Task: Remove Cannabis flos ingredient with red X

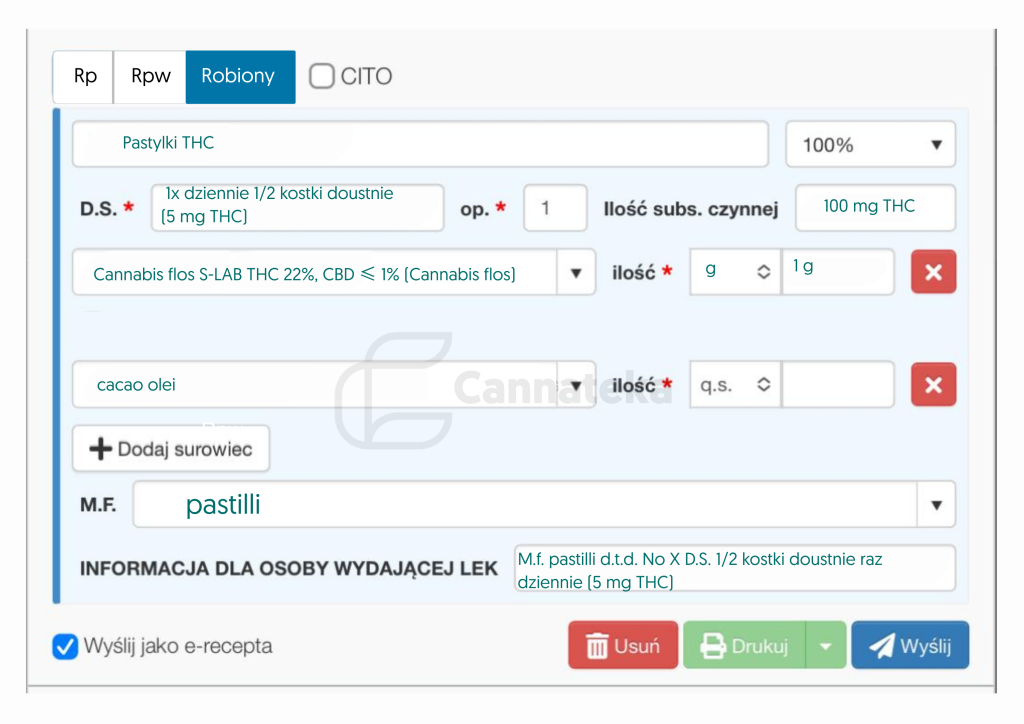Action: pyautogui.click(x=933, y=271)
